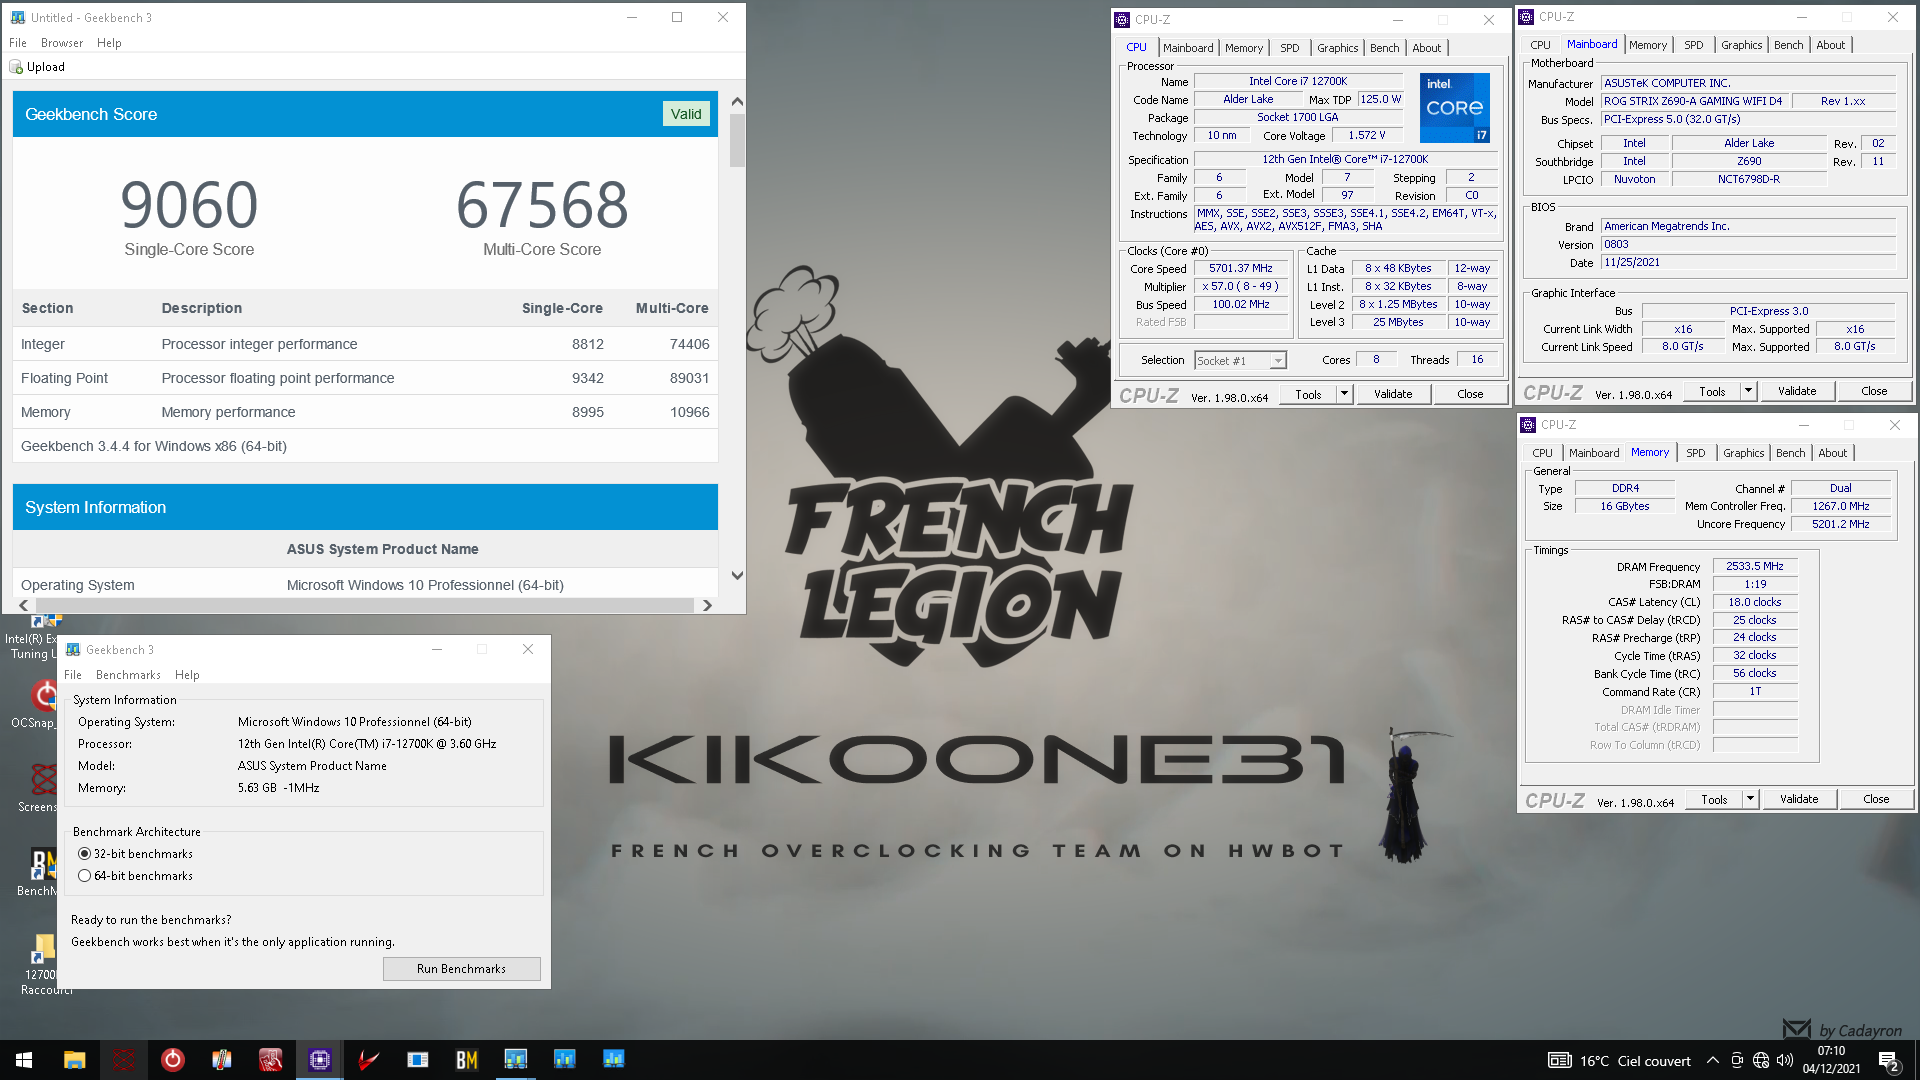Screen dimensions: 1920x1080
Task: Click the Integer row in Geekbench results
Action: pyautogui.click(x=365, y=344)
